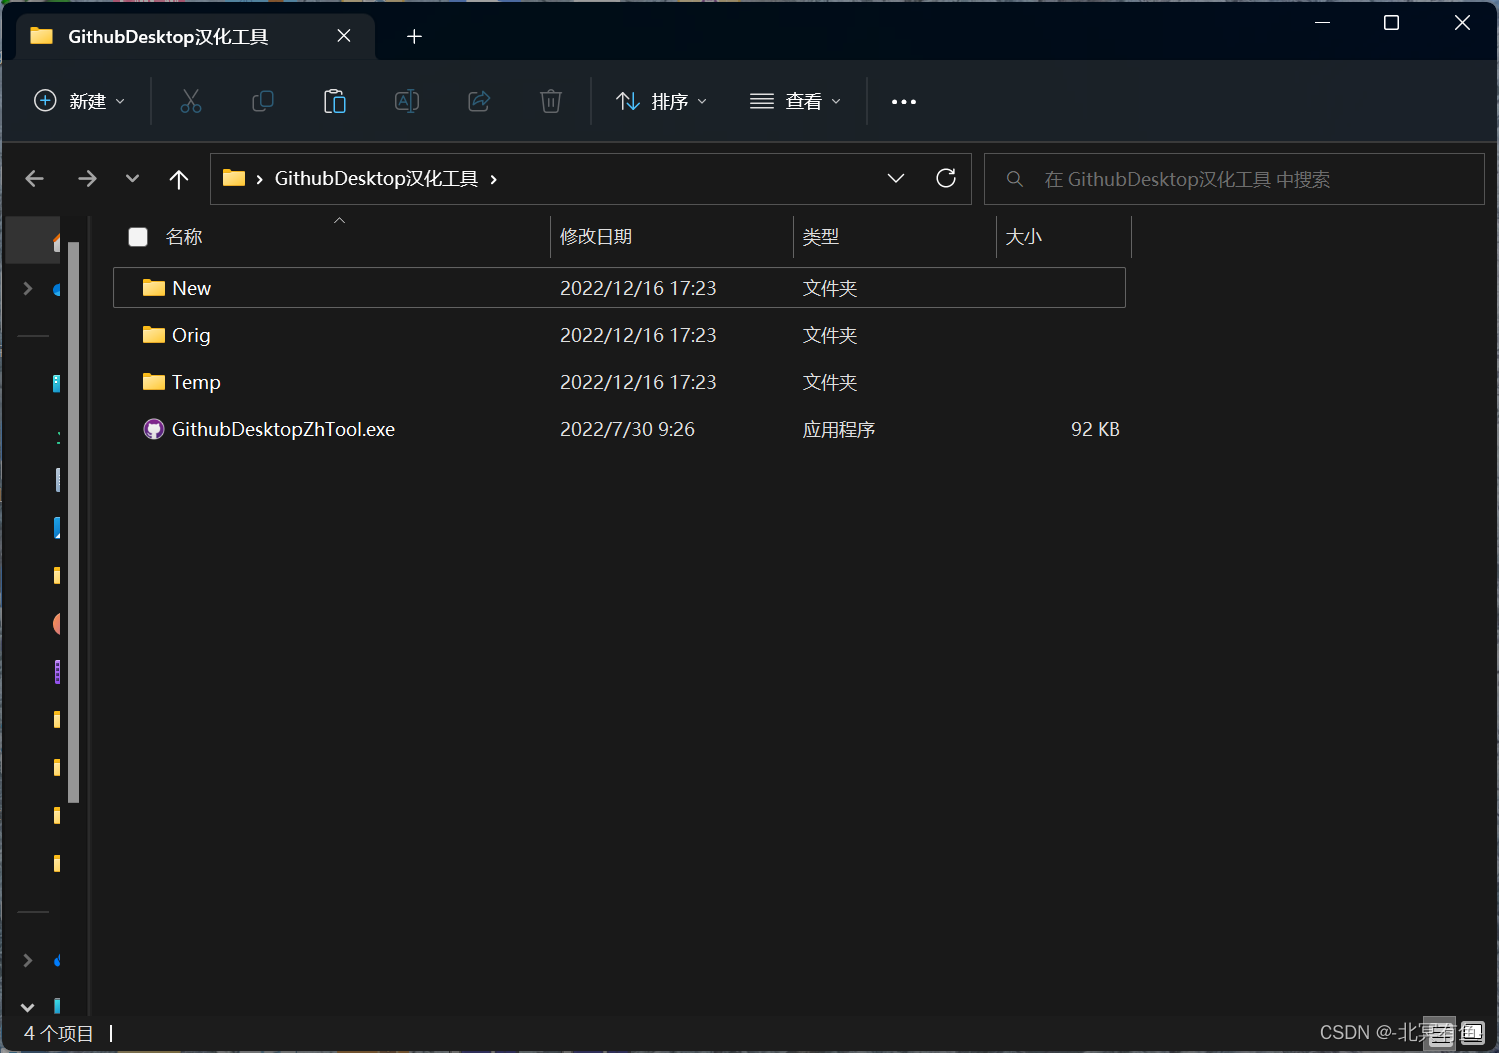The width and height of the screenshot is (1499, 1053).
Task: Go forward with the right arrow
Action: click(87, 179)
